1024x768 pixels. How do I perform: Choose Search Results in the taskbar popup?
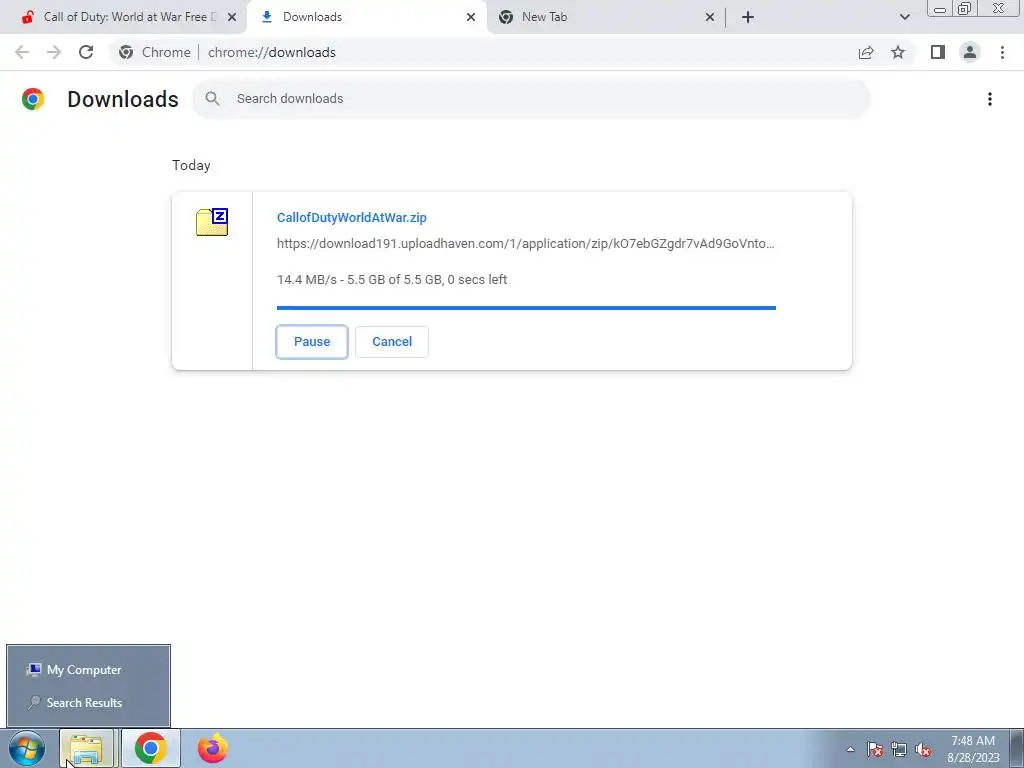pyautogui.click(x=88, y=703)
